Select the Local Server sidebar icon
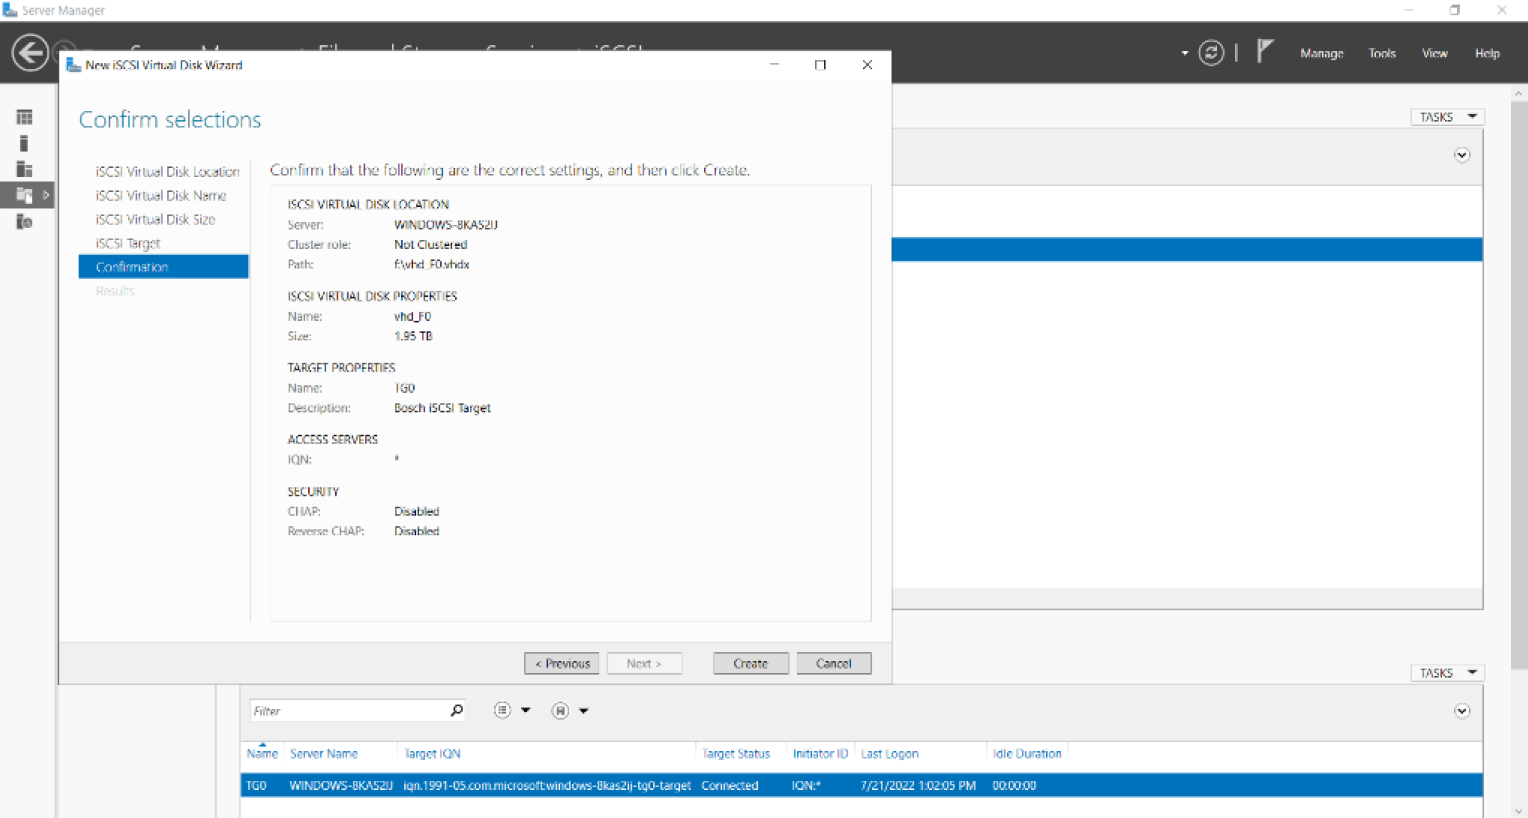This screenshot has height=818, width=1528. 24,144
